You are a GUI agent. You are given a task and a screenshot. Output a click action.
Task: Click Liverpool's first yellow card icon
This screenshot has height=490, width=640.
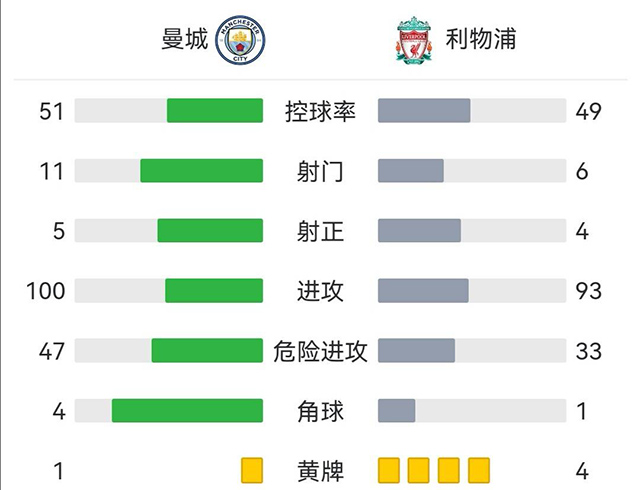coord(389,470)
